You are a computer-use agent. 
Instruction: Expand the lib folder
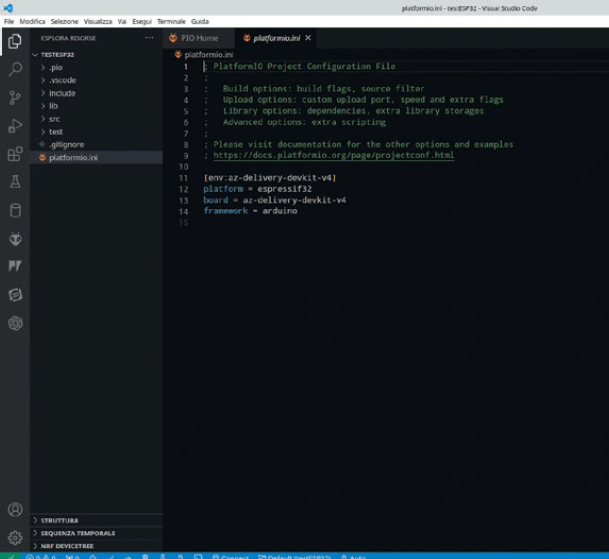[43, 106]
